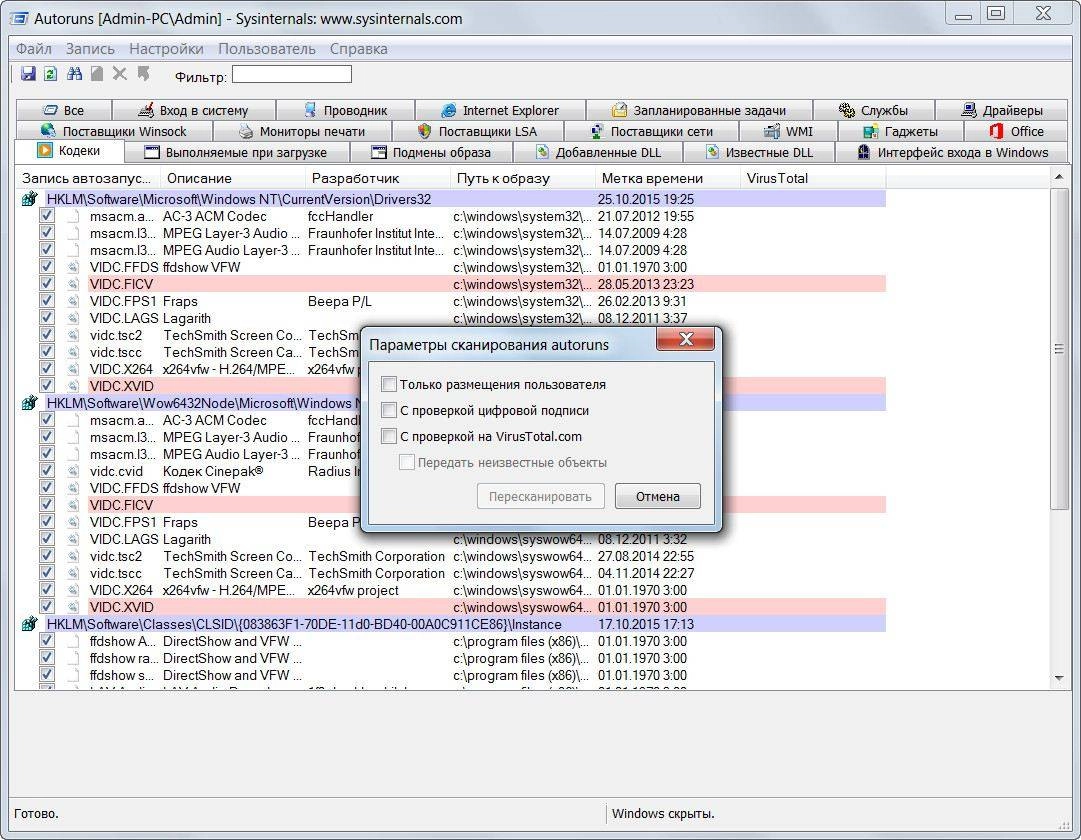1081x840 pixels.
Task: Click the registry icon of the Wow6432Node key row
Action: pos(29,403)
